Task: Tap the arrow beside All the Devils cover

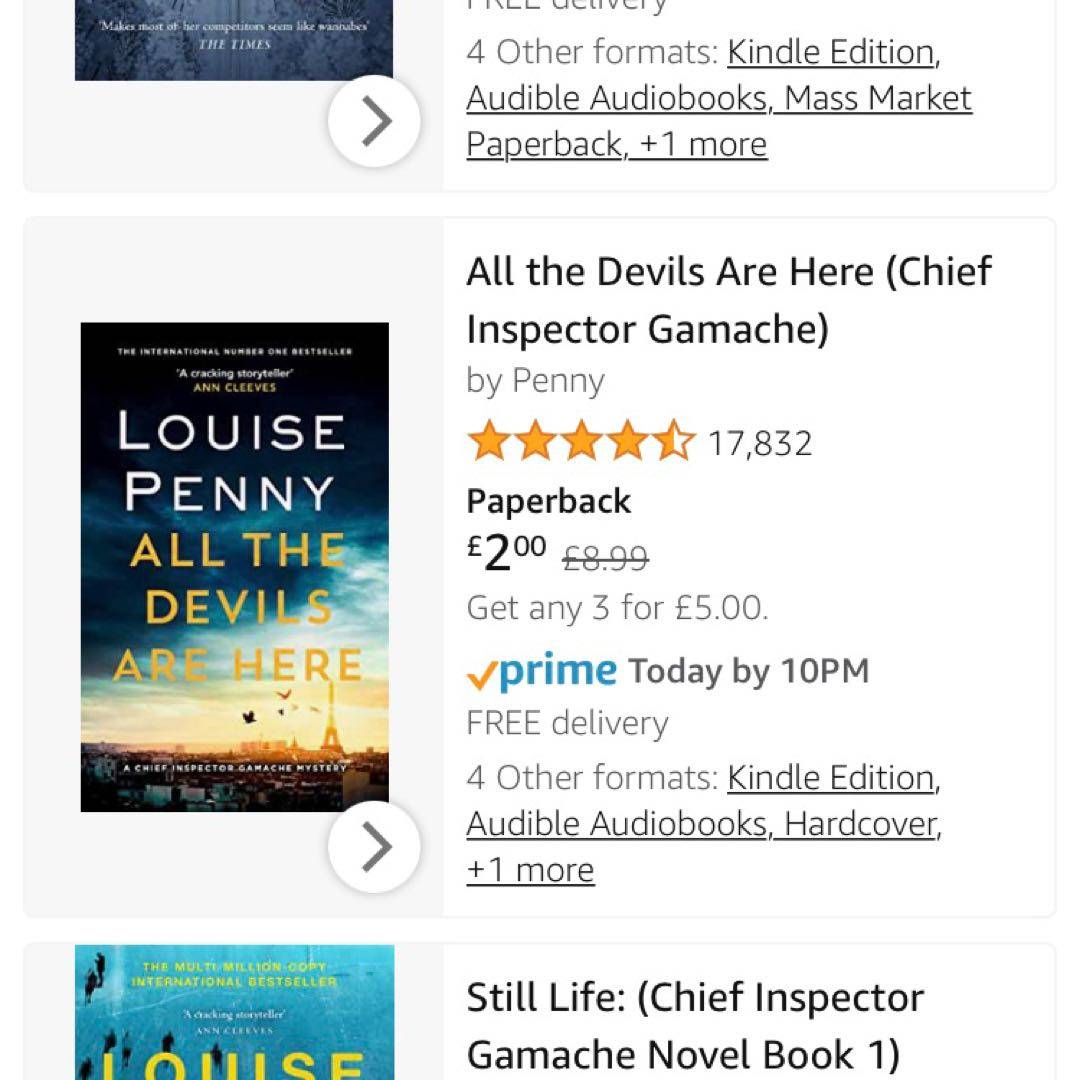Action: pyautogui.click(x=374, y=847)
